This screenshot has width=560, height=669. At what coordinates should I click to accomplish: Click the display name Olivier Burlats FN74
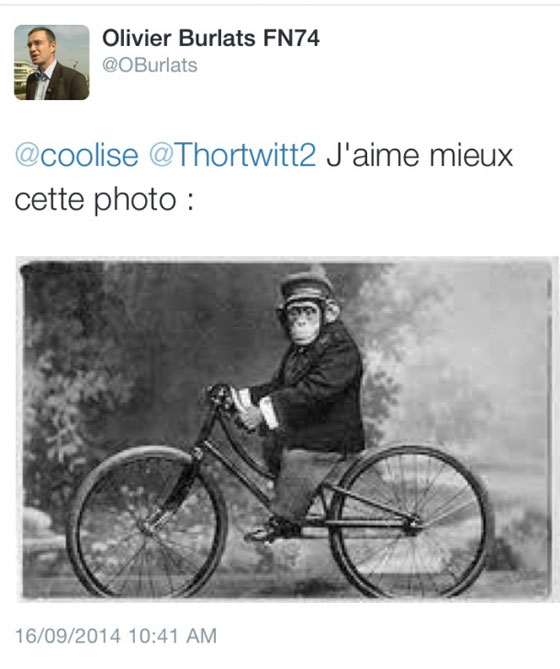click(211, 38)
